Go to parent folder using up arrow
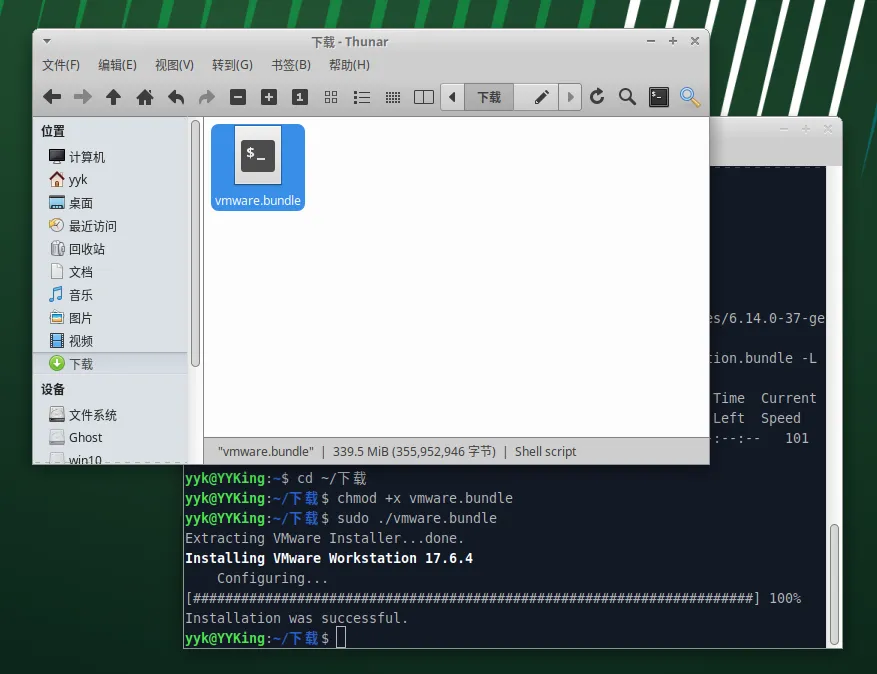This screenshot has height=674, width=877. tap(114, 97)
